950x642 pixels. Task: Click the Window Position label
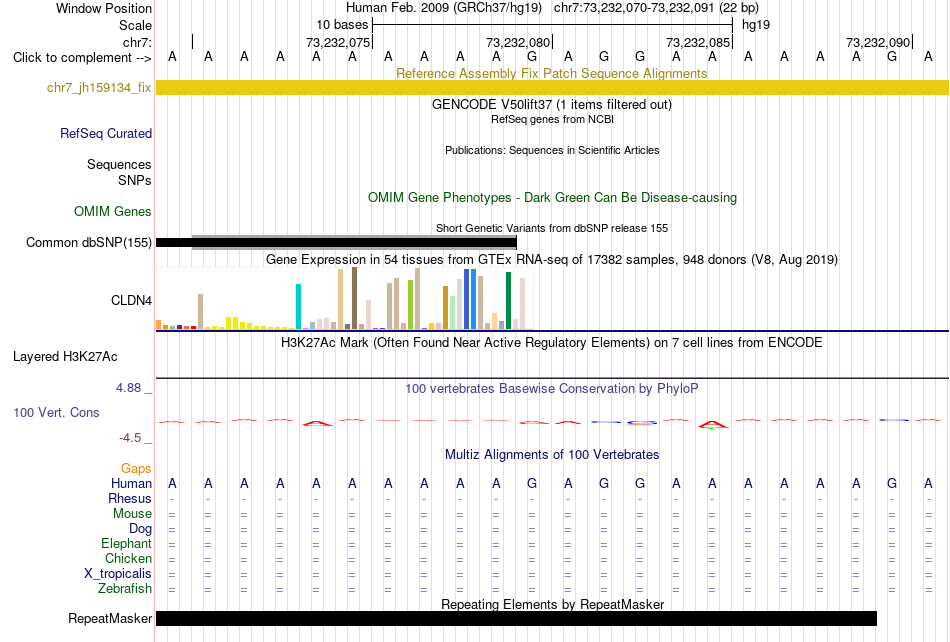coord(104,8)
